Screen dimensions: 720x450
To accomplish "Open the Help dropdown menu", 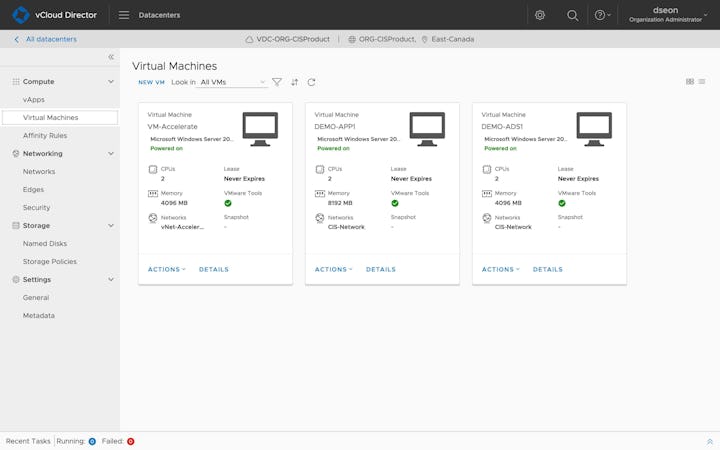I will click(x=603, y=15).
